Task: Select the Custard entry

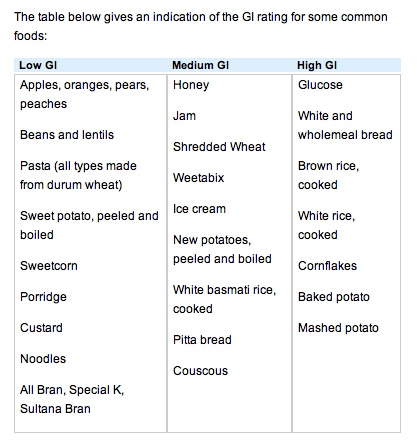Action: pos(41,328)
